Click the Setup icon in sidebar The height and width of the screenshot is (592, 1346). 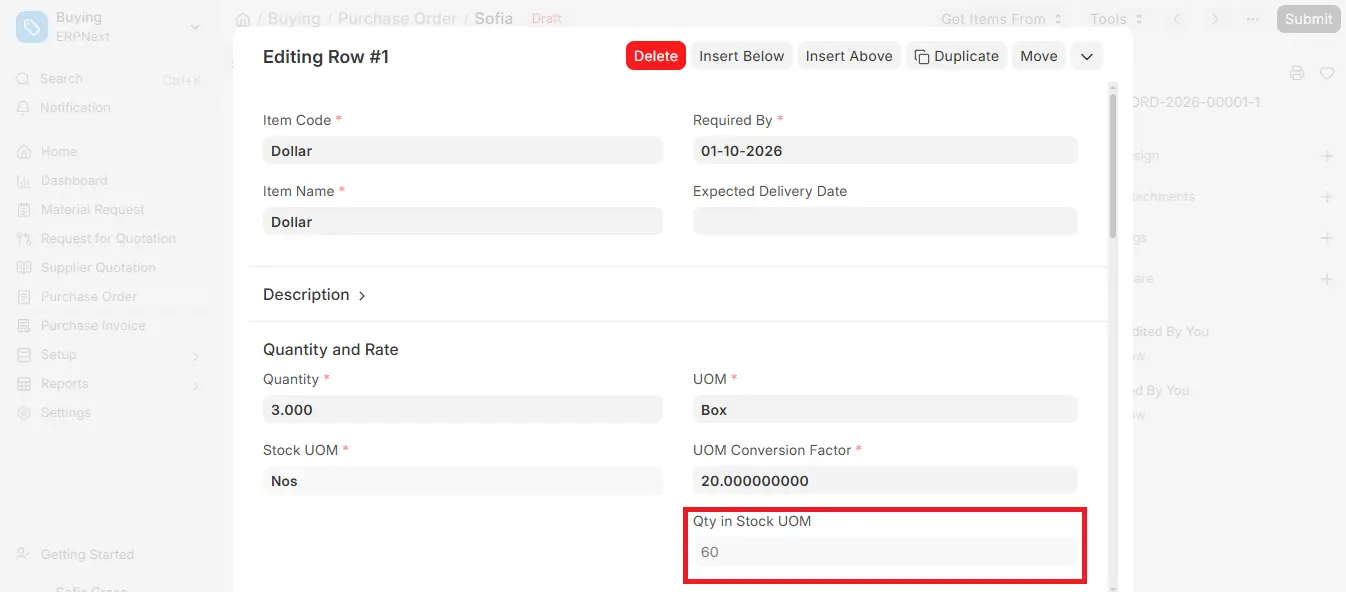click(x=23, y=355)
